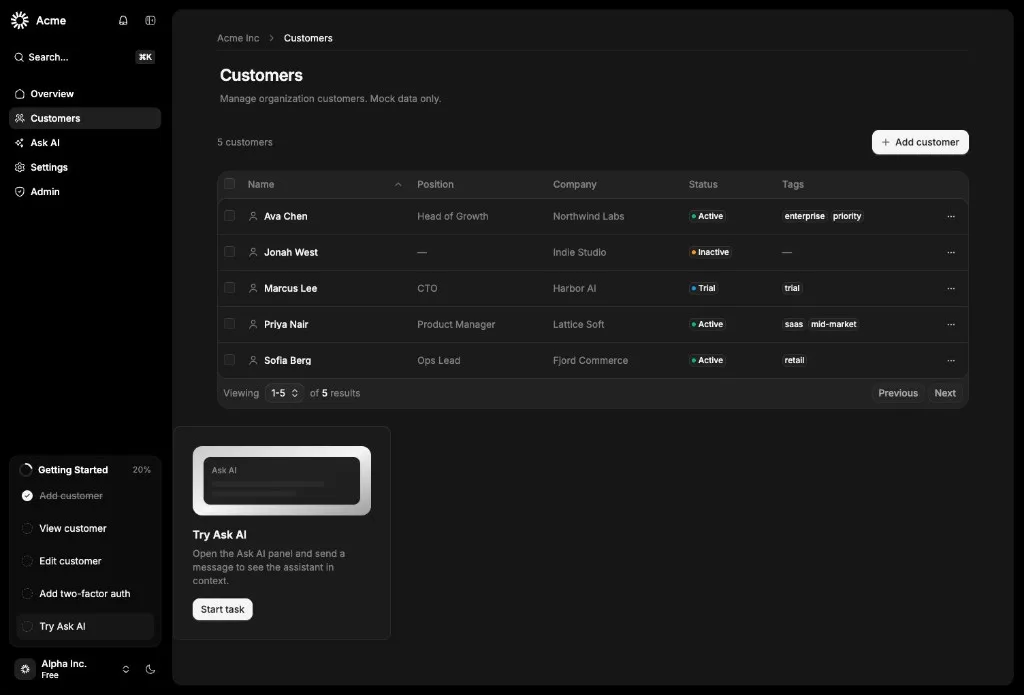The height and width of the screenshot is (695, 1024).
Task: Check the Priya Nair row checkbox
Action: 229,323
